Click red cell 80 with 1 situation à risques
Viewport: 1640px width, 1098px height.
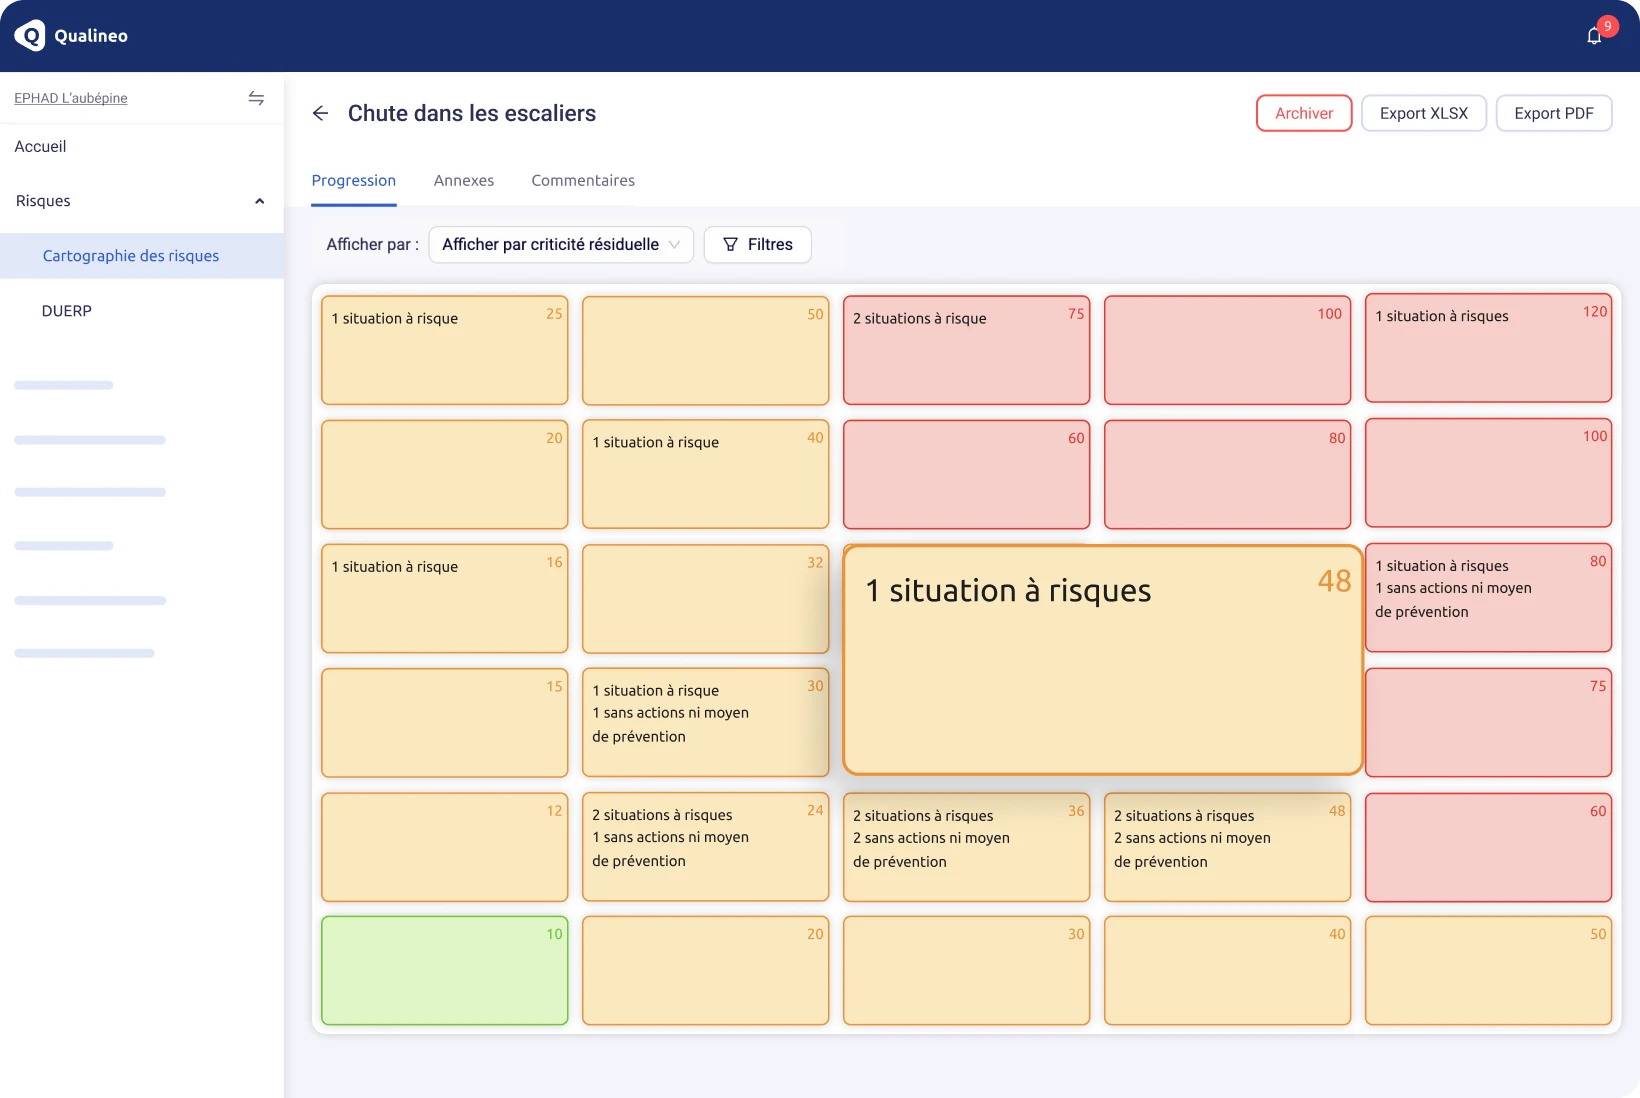[x=1488, y=598]
